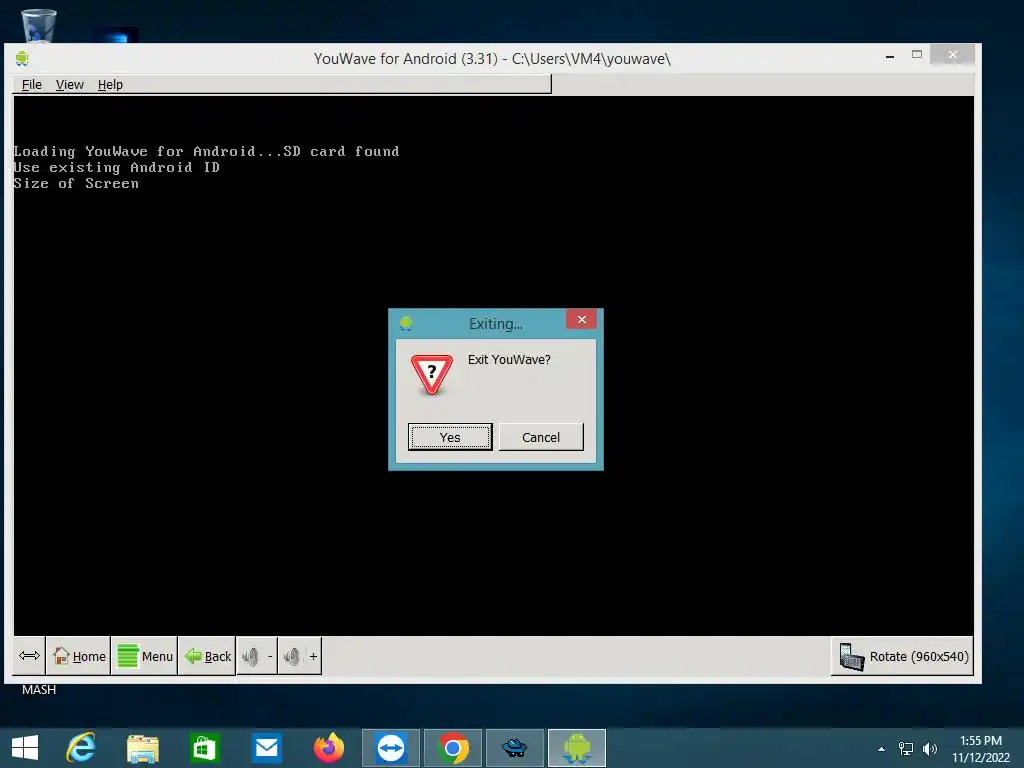Open File Explorer from taskbar
Image resolution: width=1024 pixels, height=768 pixels.
tap(142, 748)
